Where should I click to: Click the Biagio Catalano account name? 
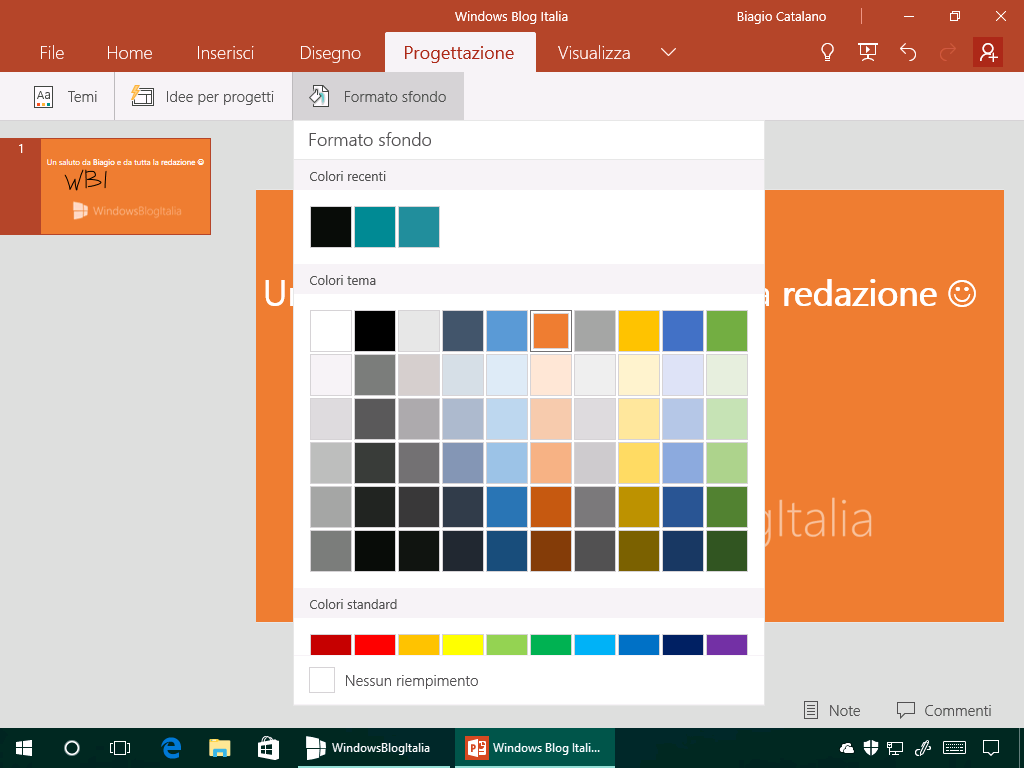tap(781, 16)
